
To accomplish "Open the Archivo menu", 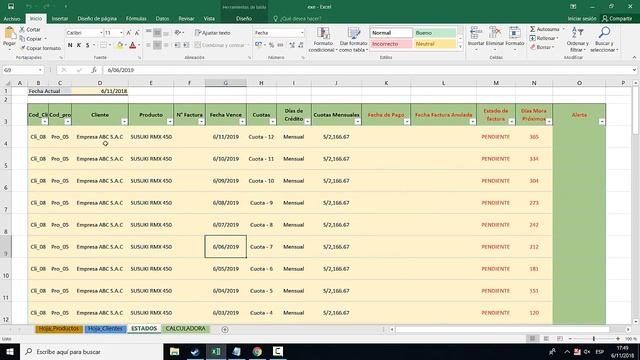I will pos(11,19).
